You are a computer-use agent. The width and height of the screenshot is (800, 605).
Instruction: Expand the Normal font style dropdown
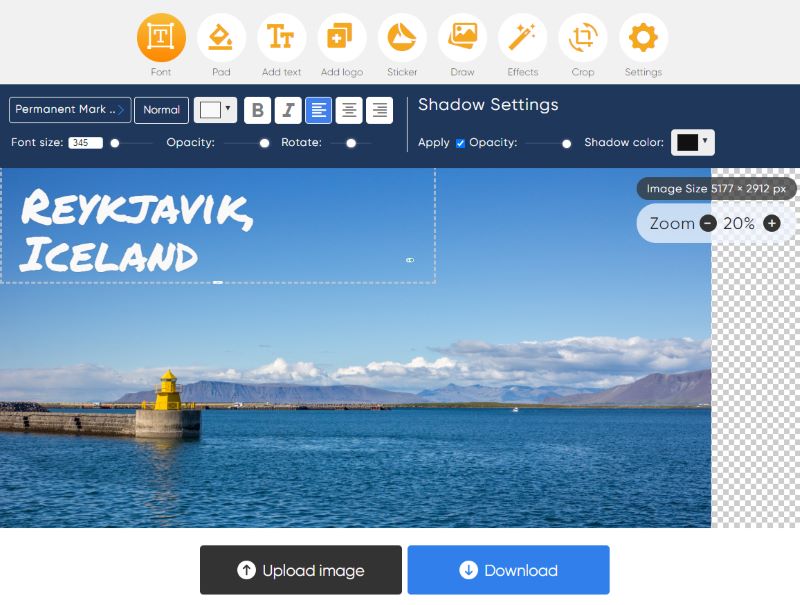(x=161, y=110)
